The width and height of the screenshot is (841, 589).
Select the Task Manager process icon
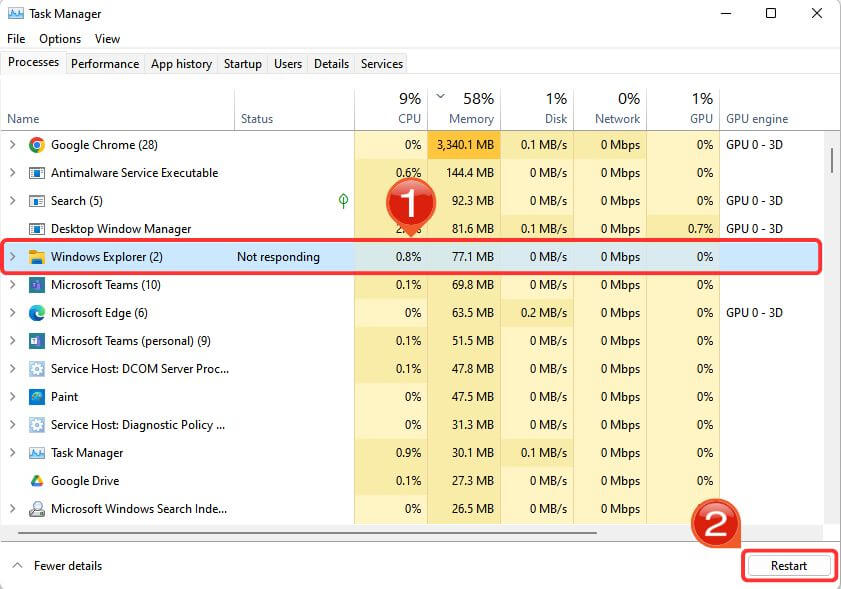38,452
